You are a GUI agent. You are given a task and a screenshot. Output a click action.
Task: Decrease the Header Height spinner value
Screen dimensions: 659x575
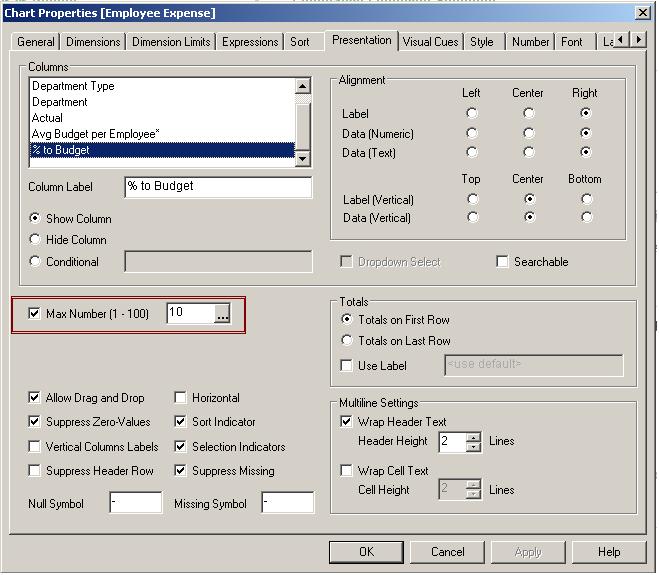(474, 446)
